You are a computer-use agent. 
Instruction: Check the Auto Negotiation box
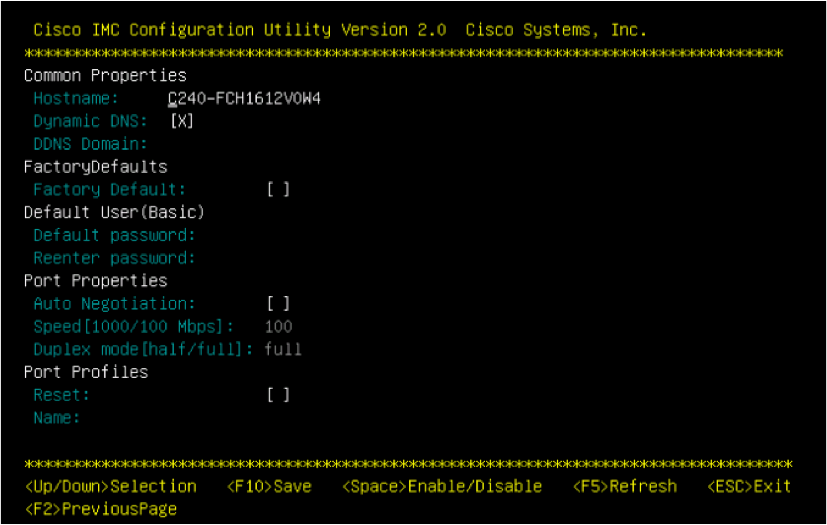(x=278, y=303)
